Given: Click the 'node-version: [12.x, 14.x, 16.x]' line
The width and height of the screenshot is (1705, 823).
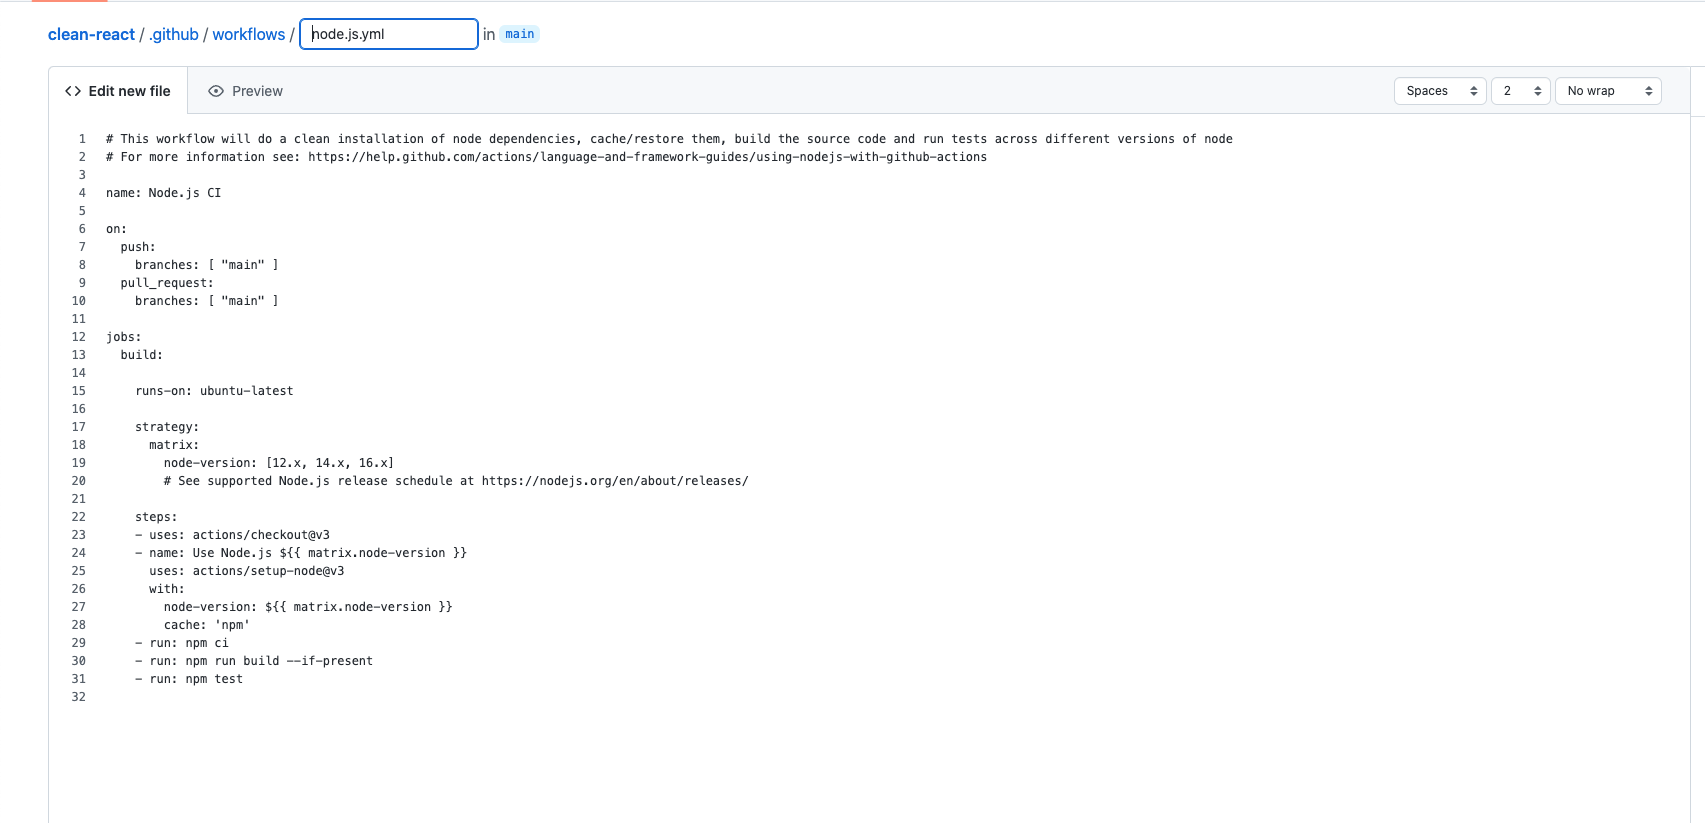Looking at the screenshot, I should click(x=279, y=463).
